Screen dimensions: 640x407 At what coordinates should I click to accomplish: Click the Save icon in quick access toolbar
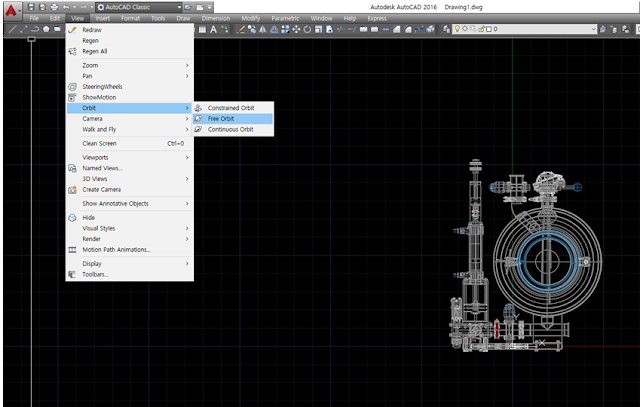31,7
